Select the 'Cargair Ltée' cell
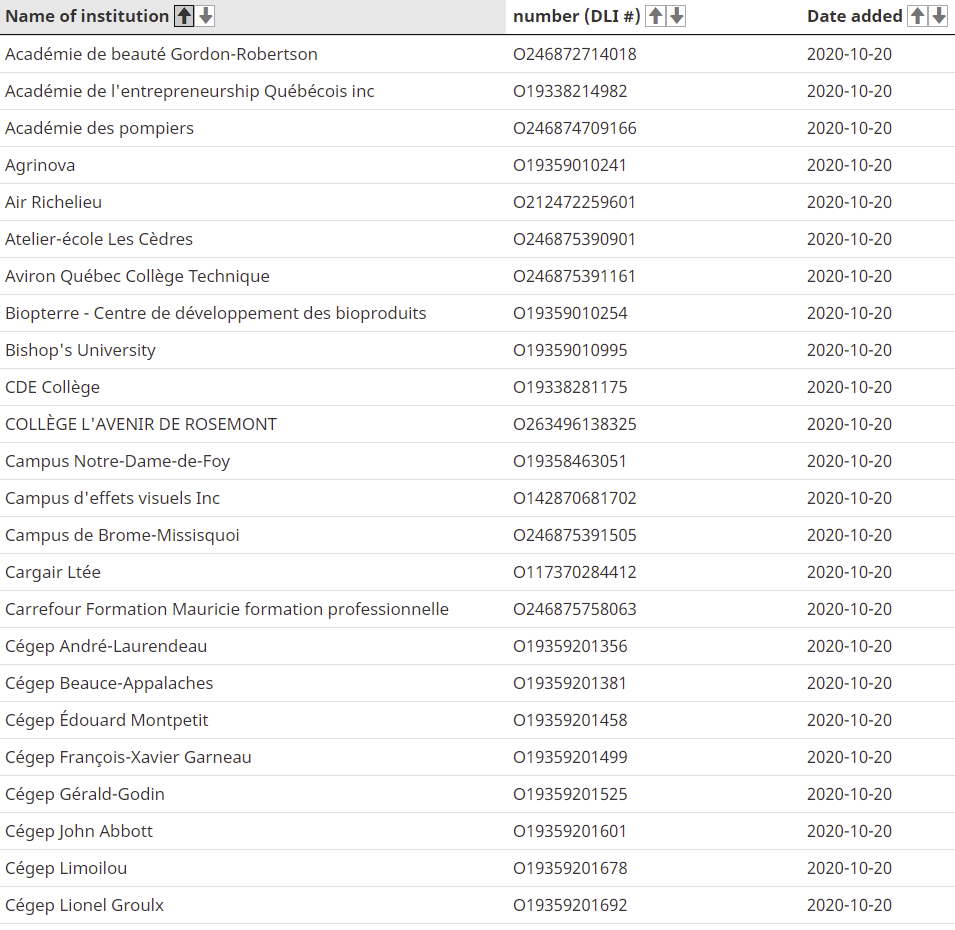The image size is (955, 930). click(53, 572)
